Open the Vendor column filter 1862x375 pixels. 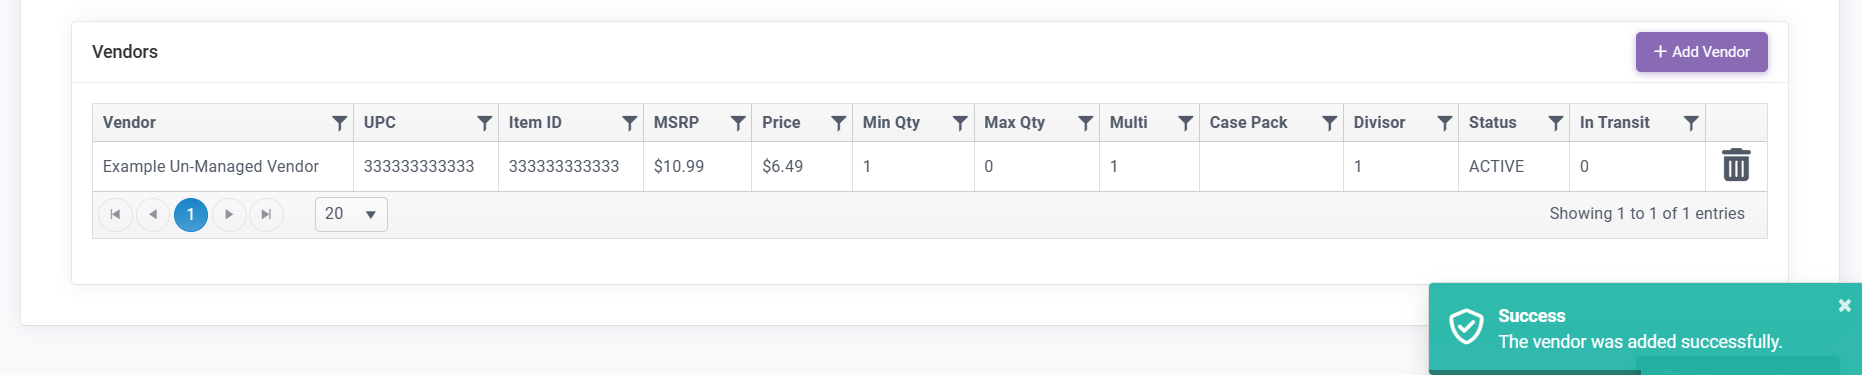[x=340, y=123]
